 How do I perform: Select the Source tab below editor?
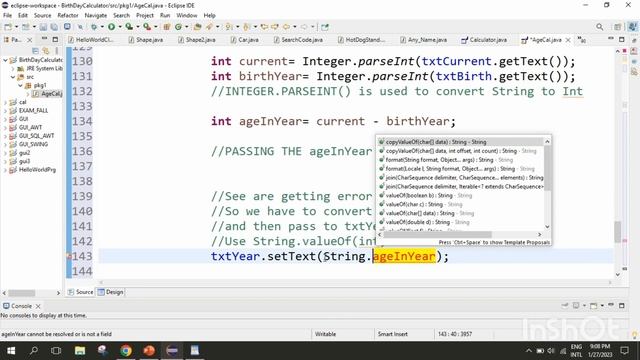pos(80,292)
